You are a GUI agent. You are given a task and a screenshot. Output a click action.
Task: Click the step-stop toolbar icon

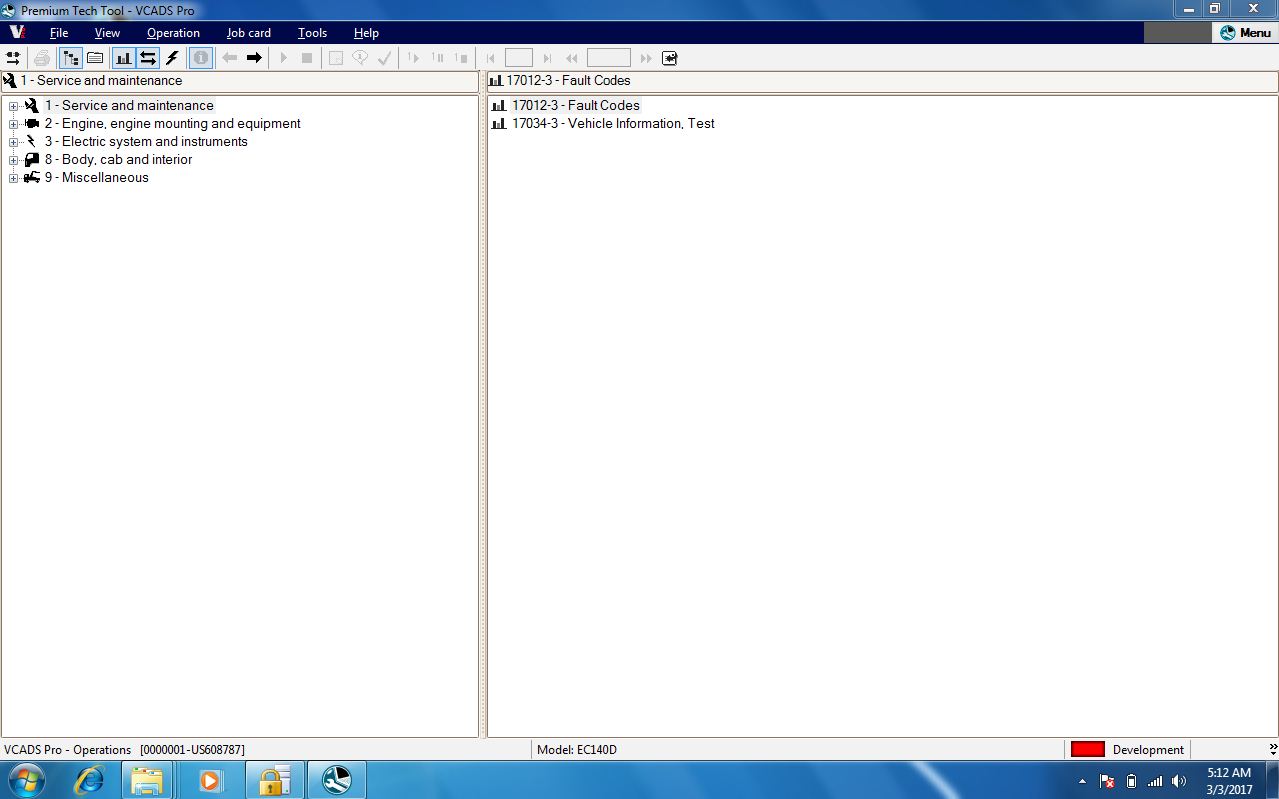click(x=461, y=58)
